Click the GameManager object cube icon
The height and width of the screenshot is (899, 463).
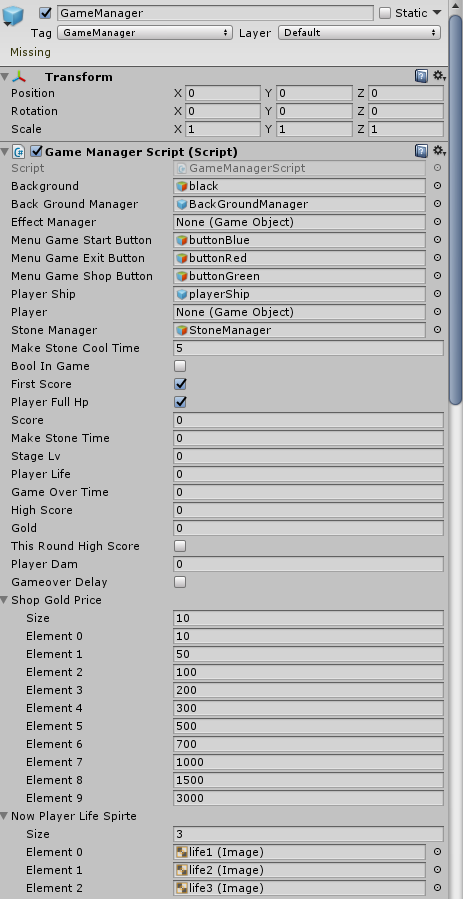[x=13, y=14]
